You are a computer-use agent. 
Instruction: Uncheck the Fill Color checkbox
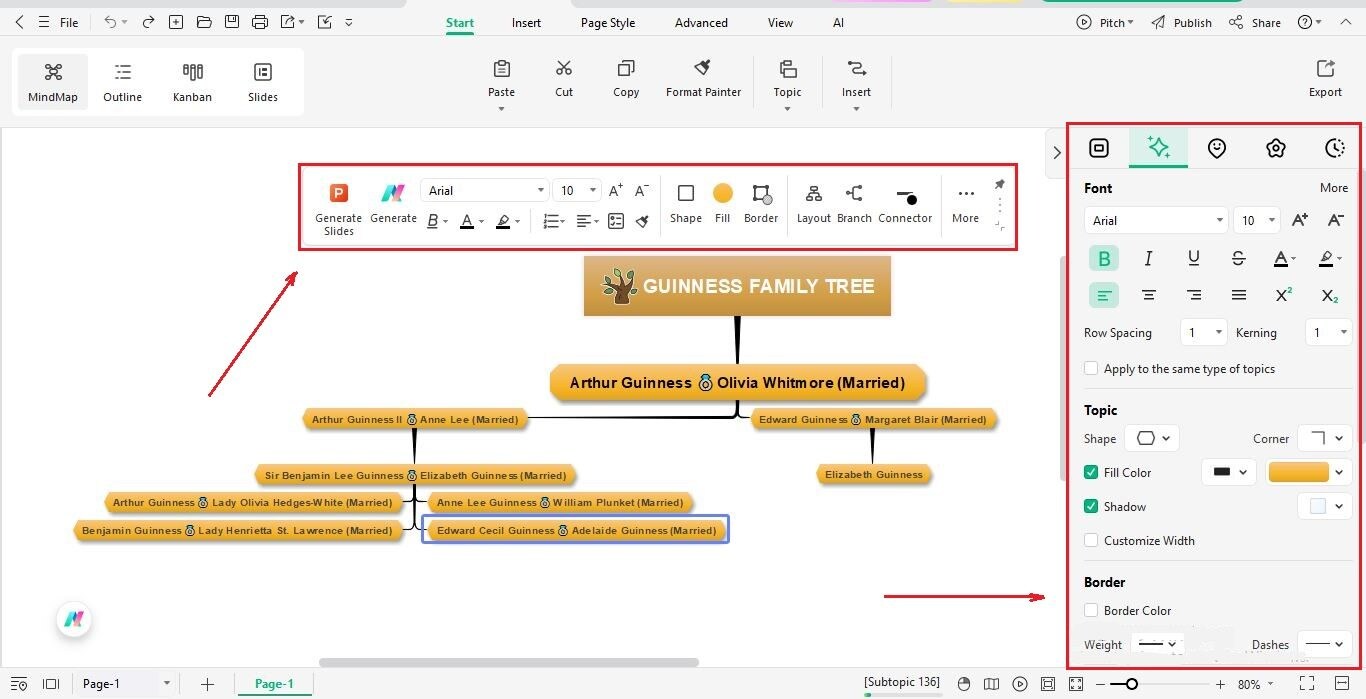tap(1091, 473)
